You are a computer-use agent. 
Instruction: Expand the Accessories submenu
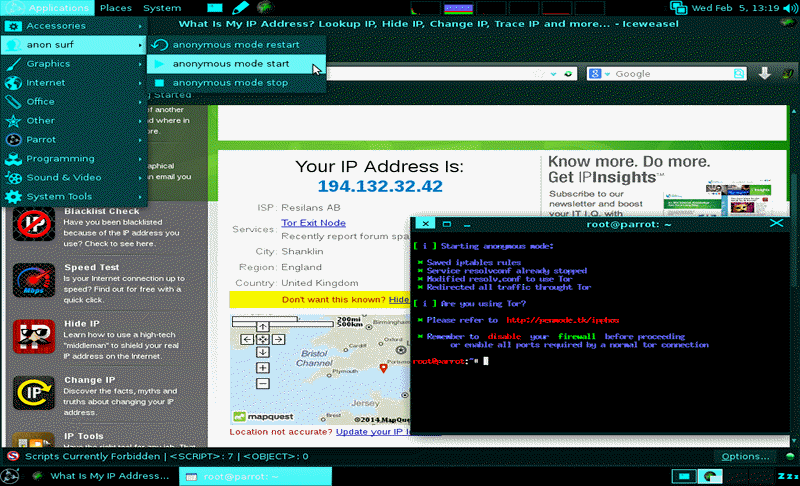pos(74,25)
